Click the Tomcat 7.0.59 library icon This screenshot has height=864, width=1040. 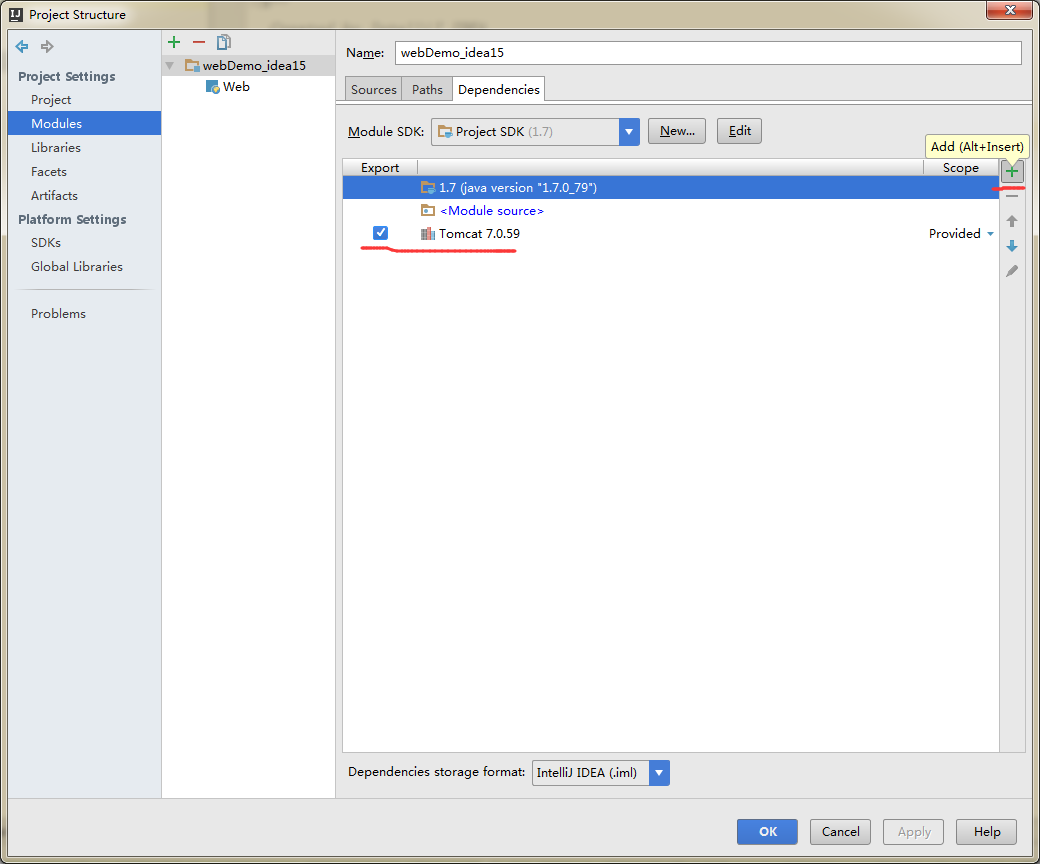click(428, 233)
